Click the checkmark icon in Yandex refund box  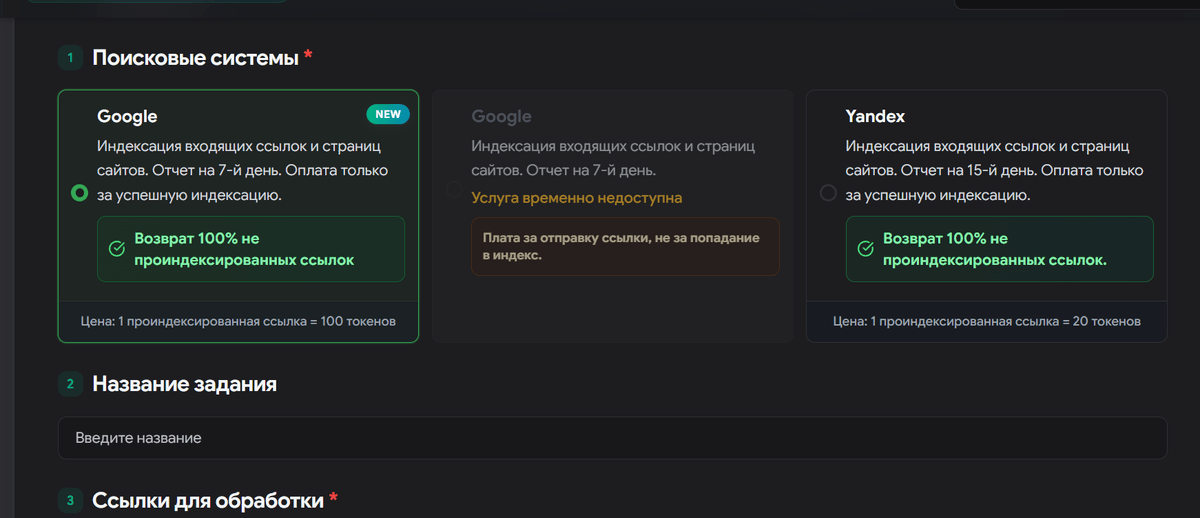pos(865,249)
